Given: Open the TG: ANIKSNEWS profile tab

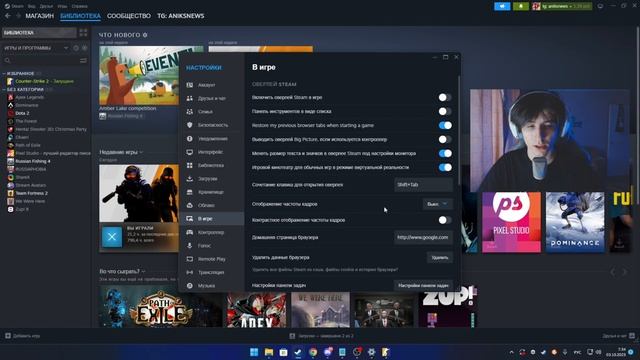Looking at the screenshot, I should pyautogui.click(x=181, y=16).
